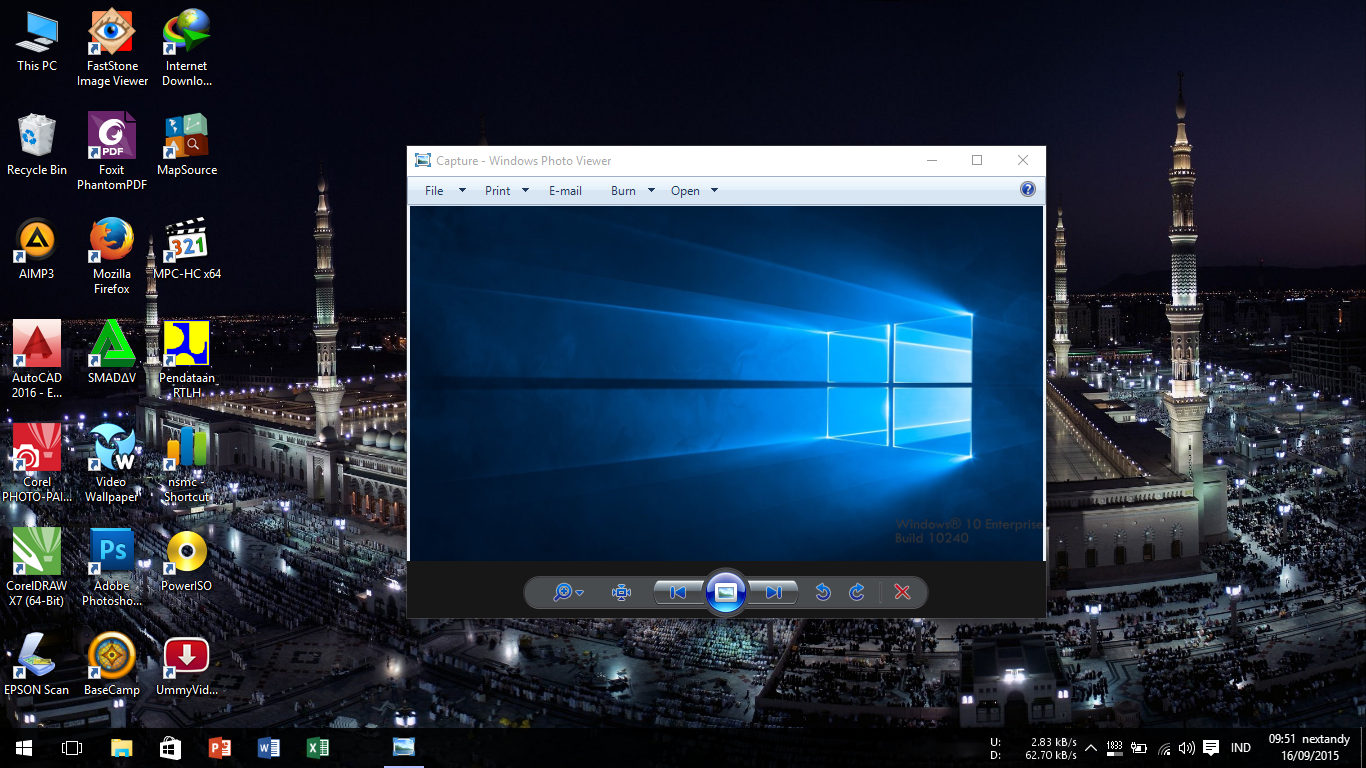Select the Internet Download Manager shortcut

coord(187,48)
